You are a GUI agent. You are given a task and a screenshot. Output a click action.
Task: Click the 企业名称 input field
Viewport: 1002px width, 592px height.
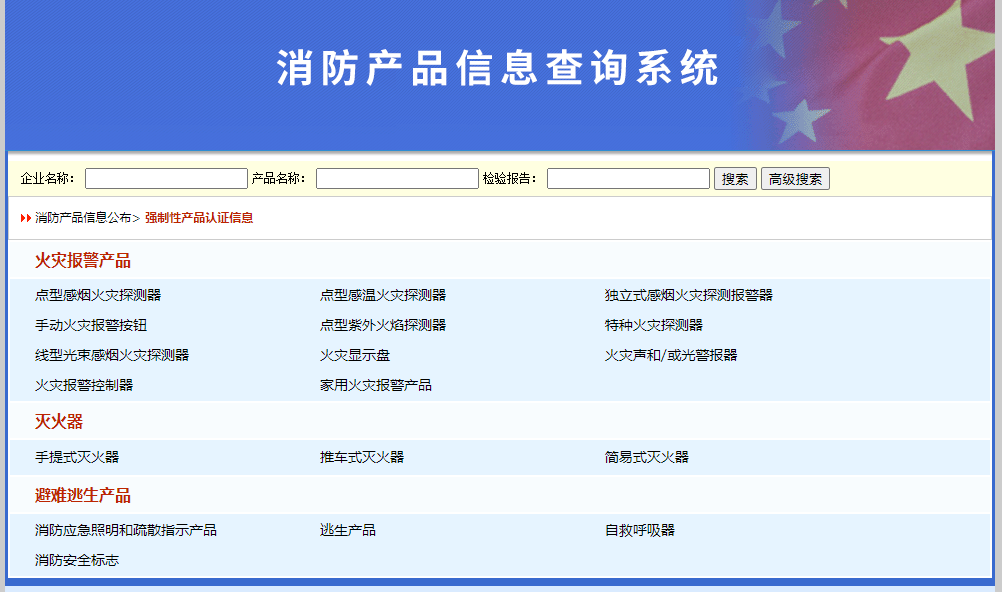tap(165, 177)
